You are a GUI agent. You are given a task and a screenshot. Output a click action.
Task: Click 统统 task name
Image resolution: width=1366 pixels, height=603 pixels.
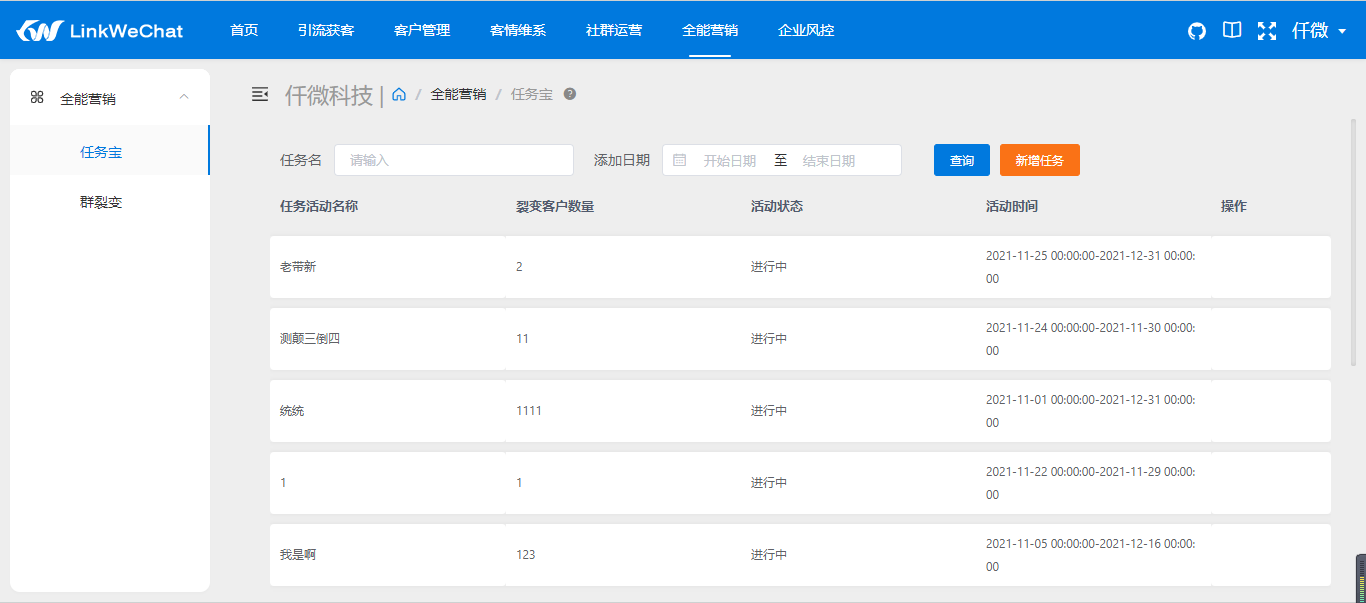click(292, 411)
